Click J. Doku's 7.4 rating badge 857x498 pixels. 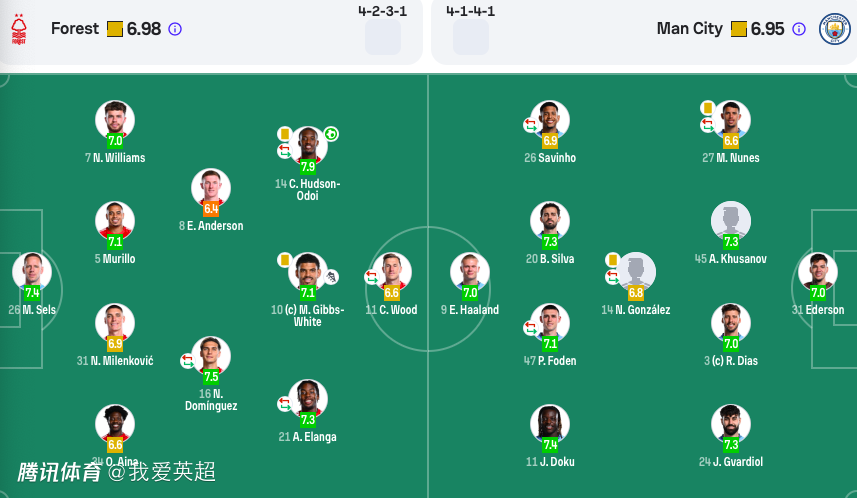pos(550,445)
